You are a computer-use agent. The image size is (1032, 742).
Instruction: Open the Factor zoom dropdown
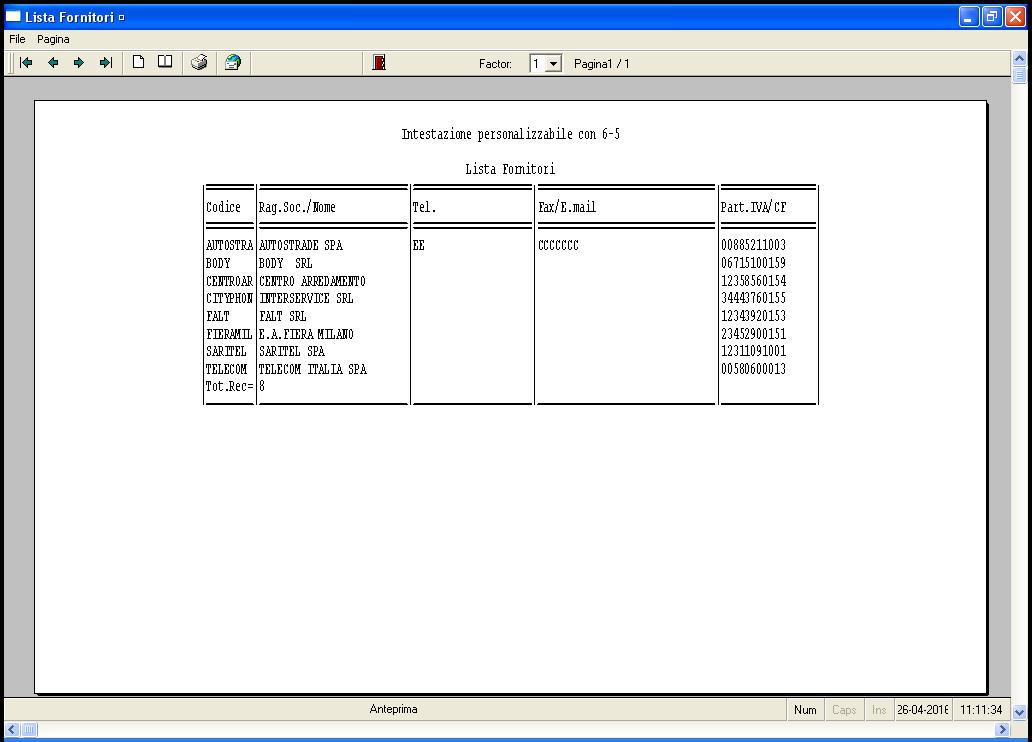554,64
